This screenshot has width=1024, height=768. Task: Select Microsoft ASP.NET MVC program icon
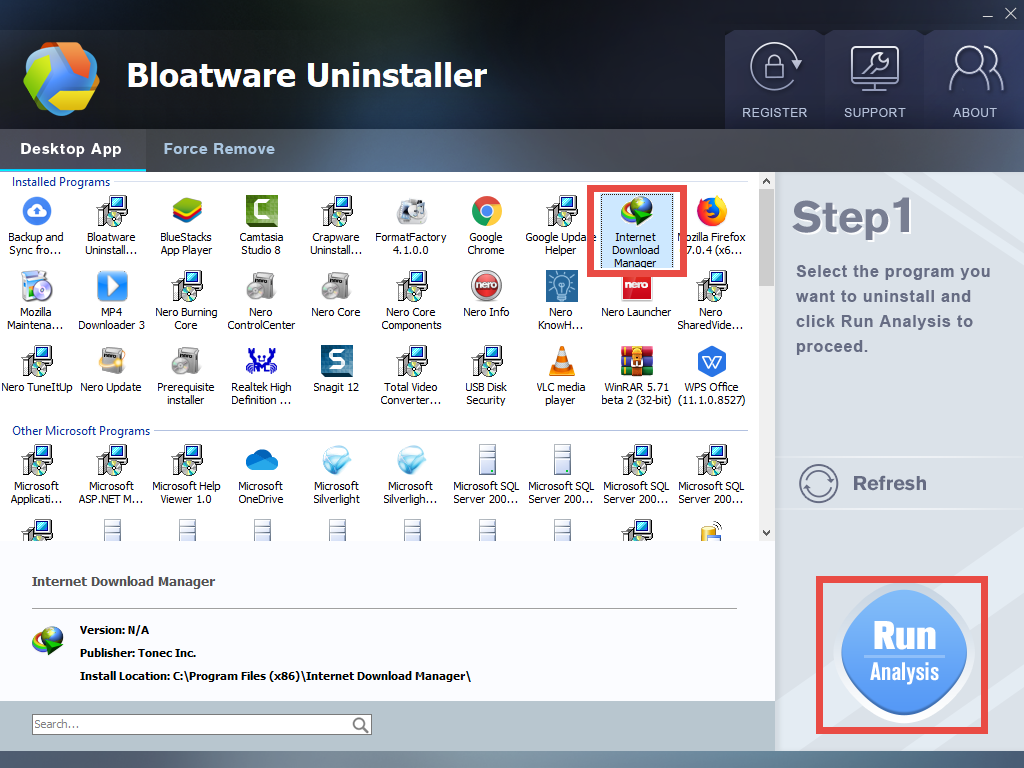(112, 460)
